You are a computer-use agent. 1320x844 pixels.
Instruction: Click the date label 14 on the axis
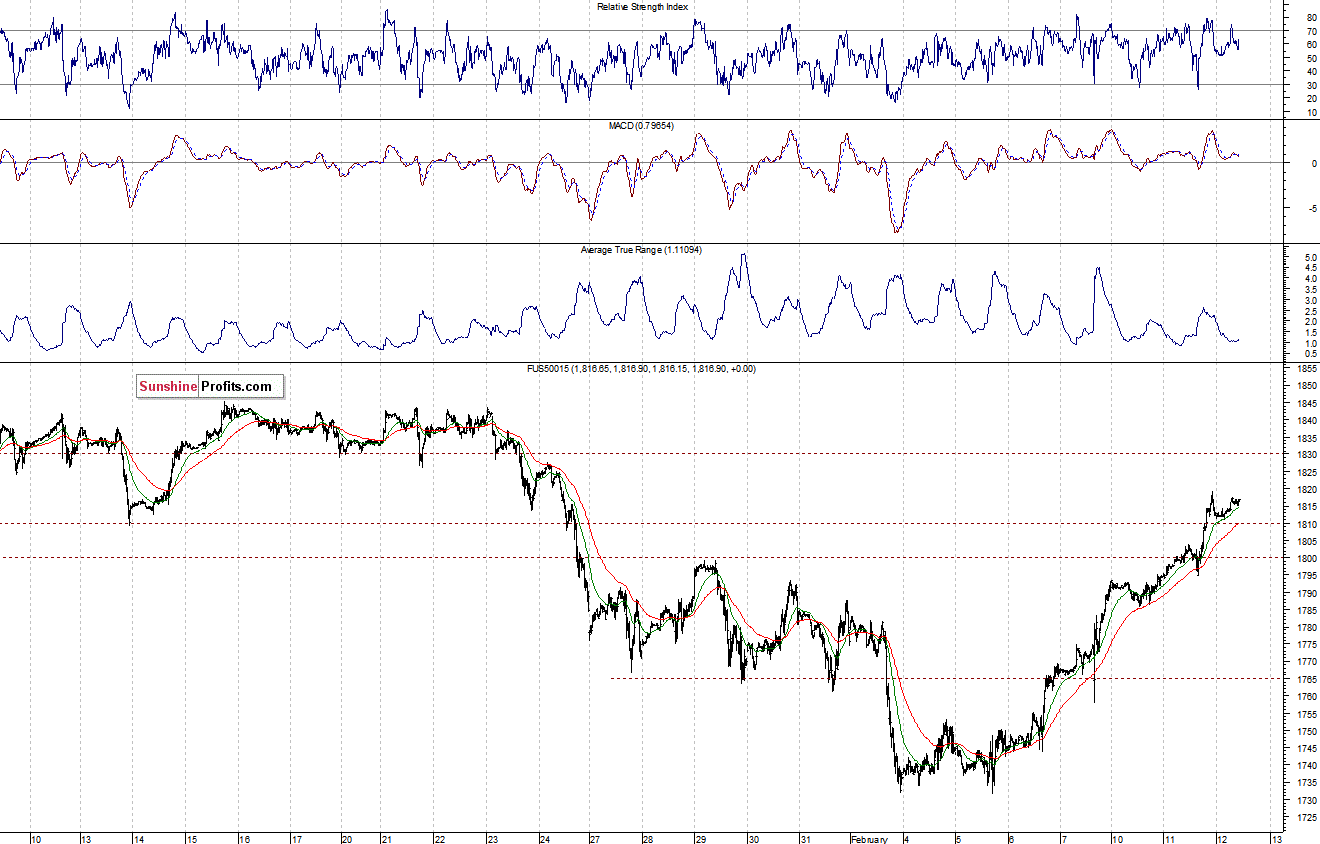(139, 838)
